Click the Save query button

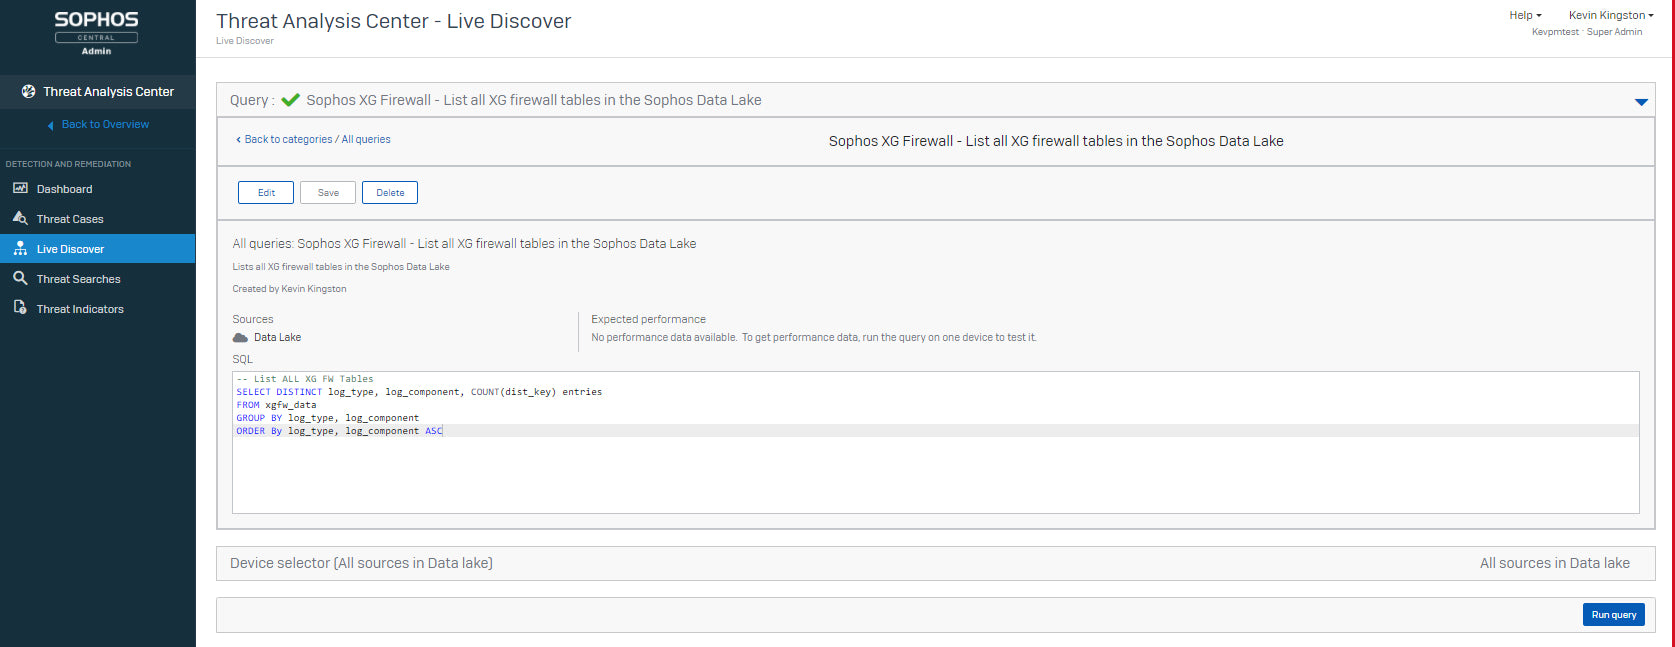(328, 192)
